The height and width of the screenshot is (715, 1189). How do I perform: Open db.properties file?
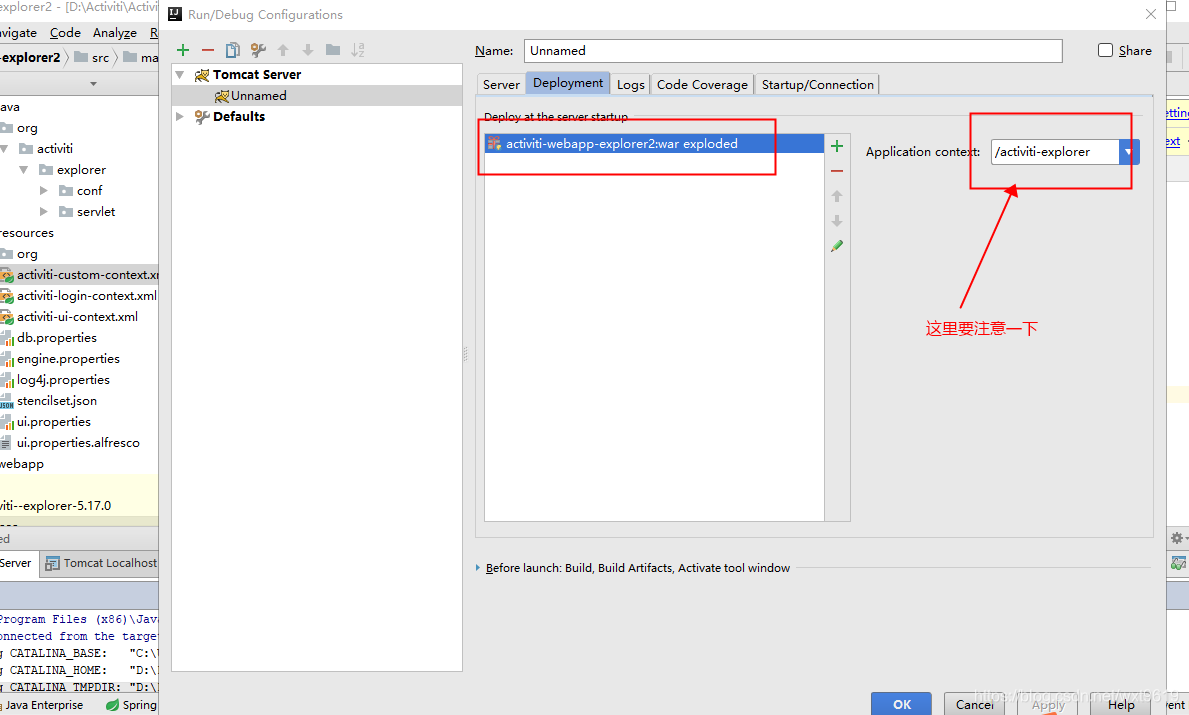pyautogui.click(x=49, y=337)
